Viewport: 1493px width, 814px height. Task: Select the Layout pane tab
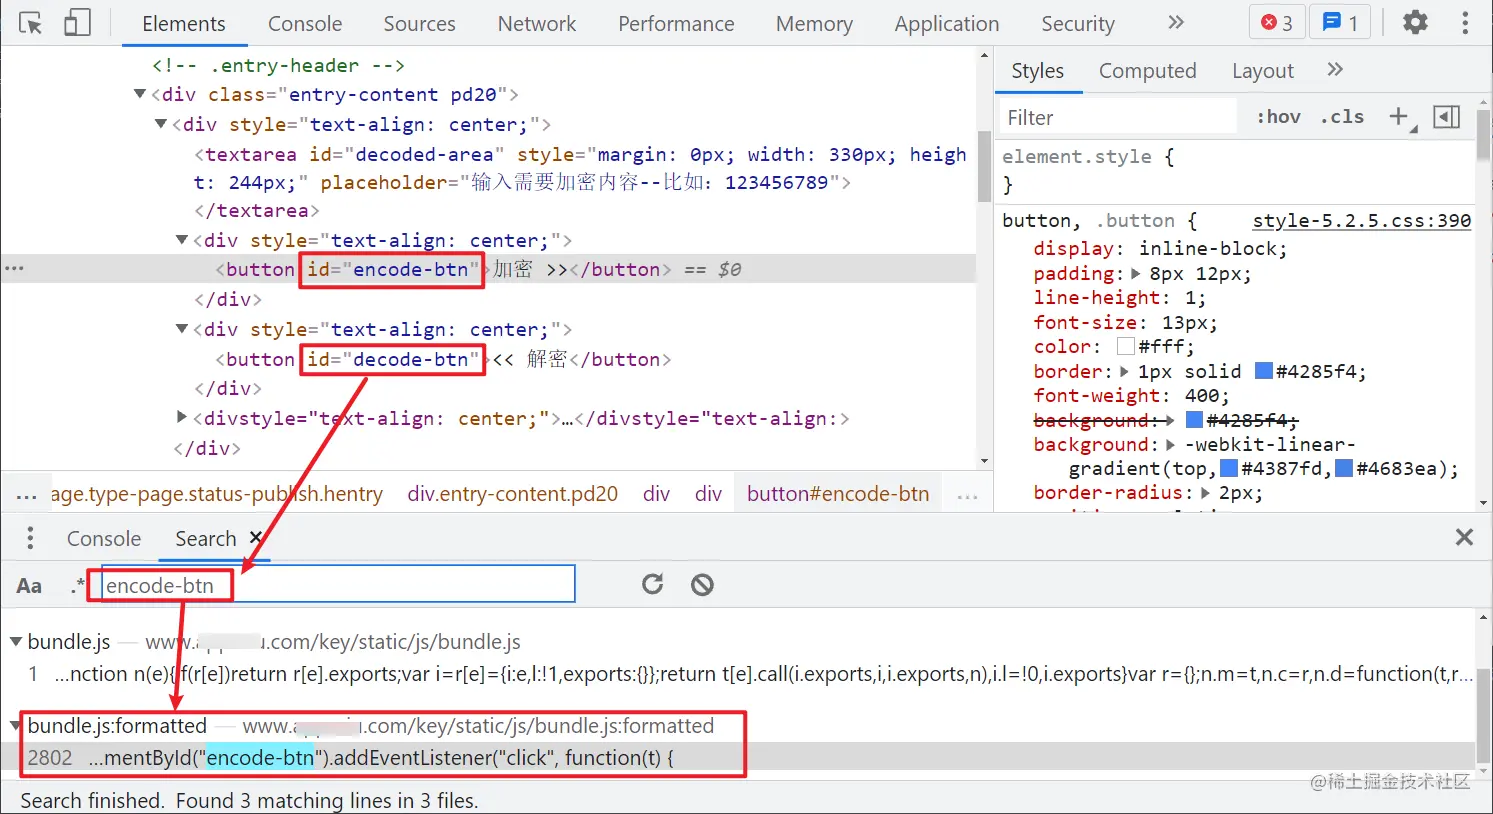tap(1262, 71)
